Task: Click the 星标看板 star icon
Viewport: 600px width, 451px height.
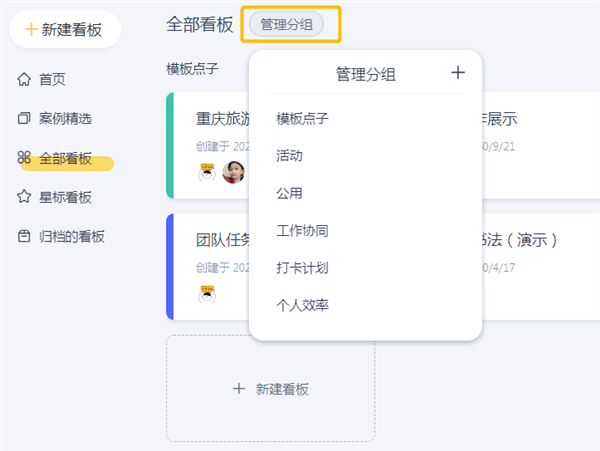Action: click(x=24, y=197)
